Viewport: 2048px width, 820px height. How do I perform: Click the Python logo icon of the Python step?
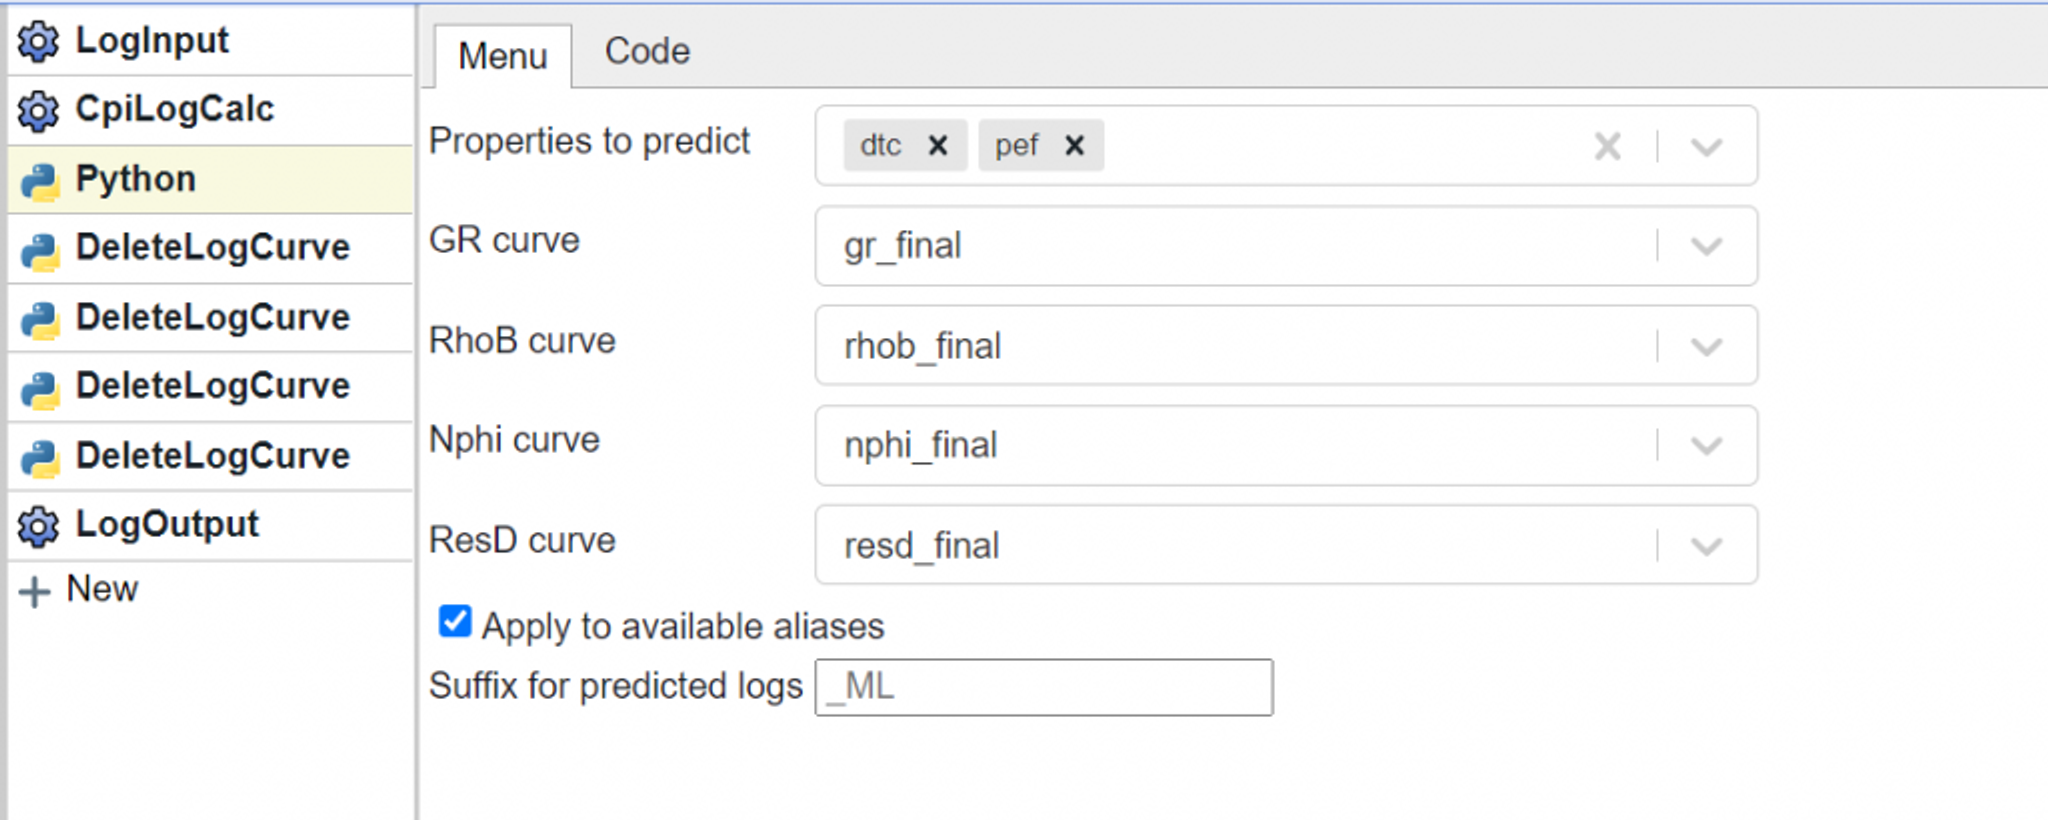(40, 181)
